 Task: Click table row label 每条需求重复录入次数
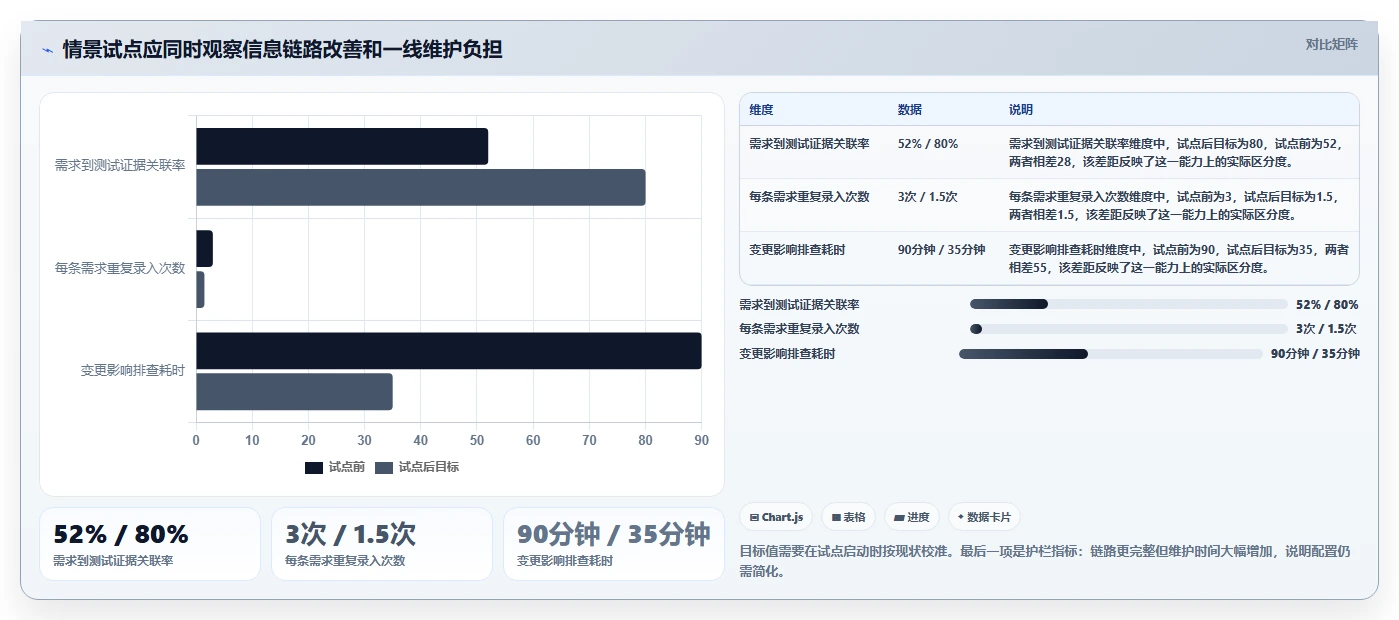[x=809, y=197]
